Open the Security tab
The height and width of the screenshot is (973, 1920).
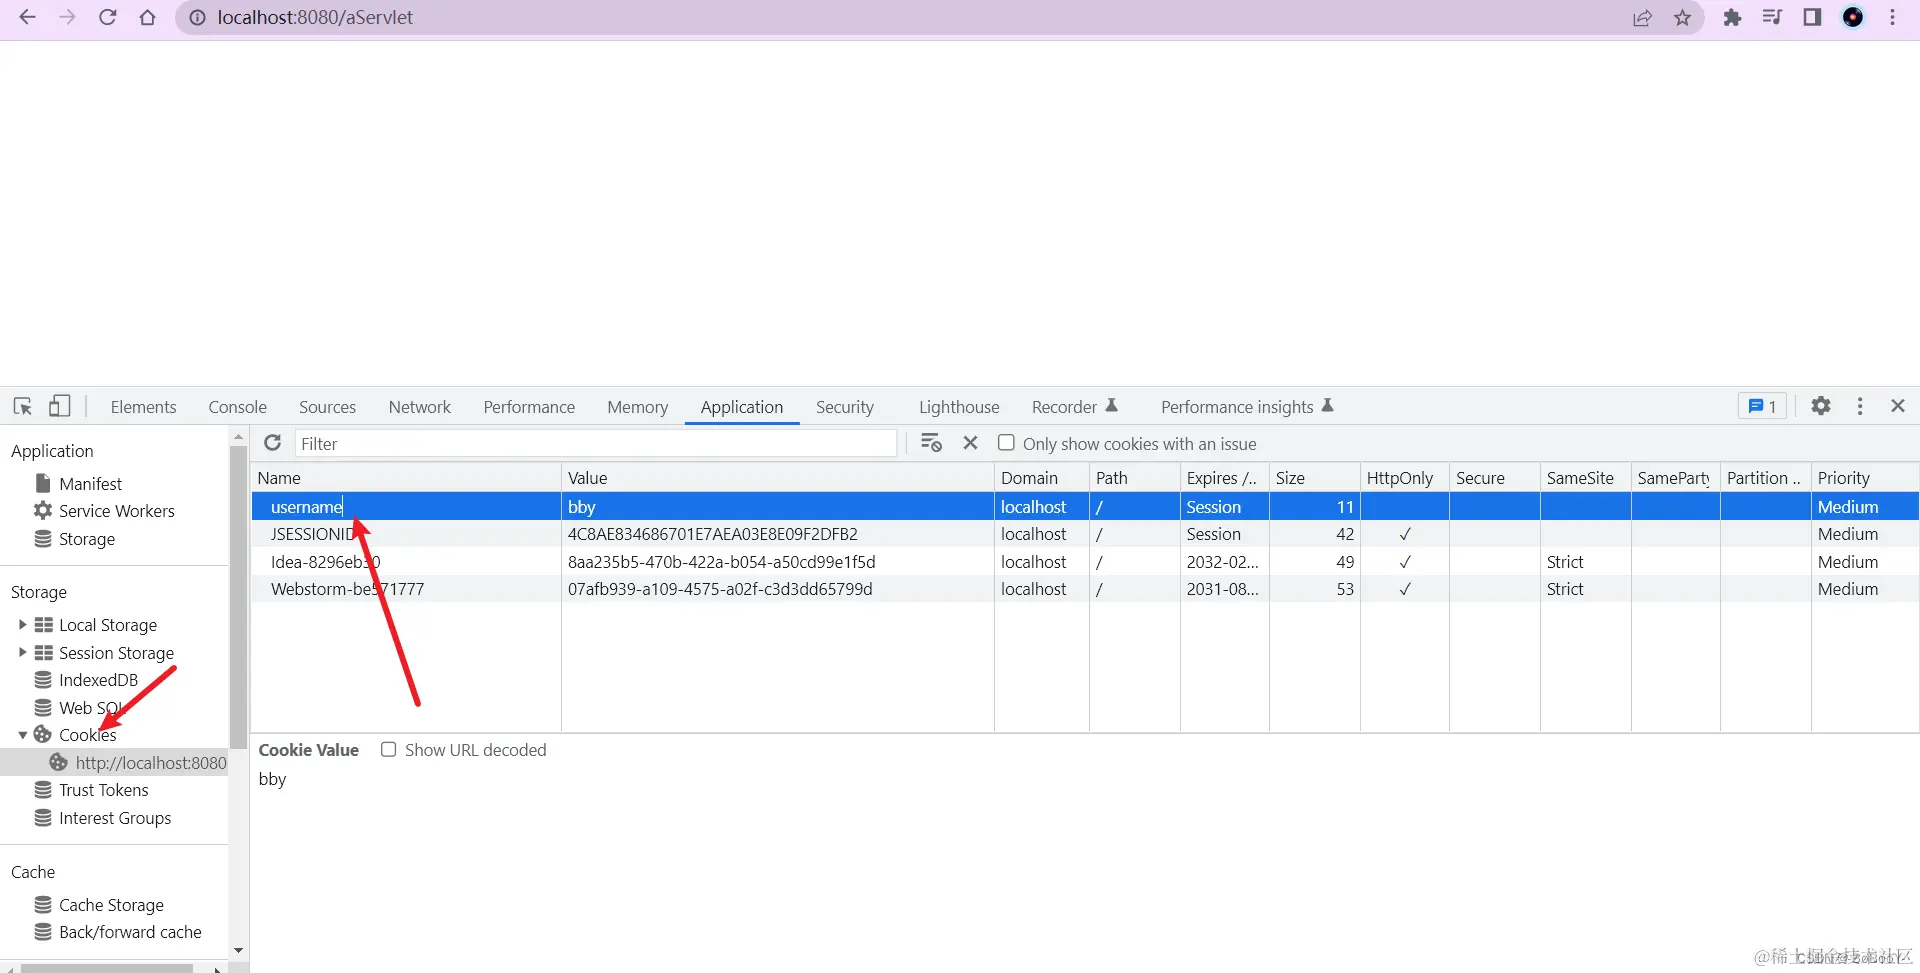844,407
